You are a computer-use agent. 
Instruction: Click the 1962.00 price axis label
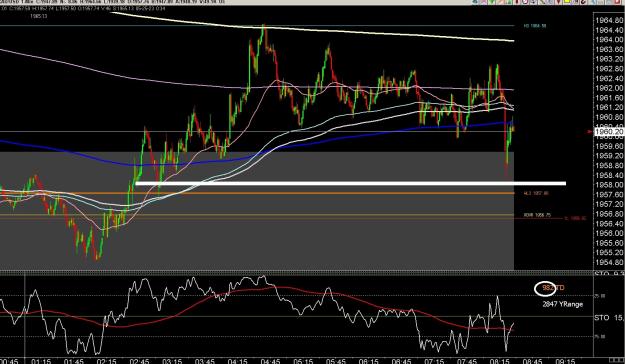click(x=610, y=88)
